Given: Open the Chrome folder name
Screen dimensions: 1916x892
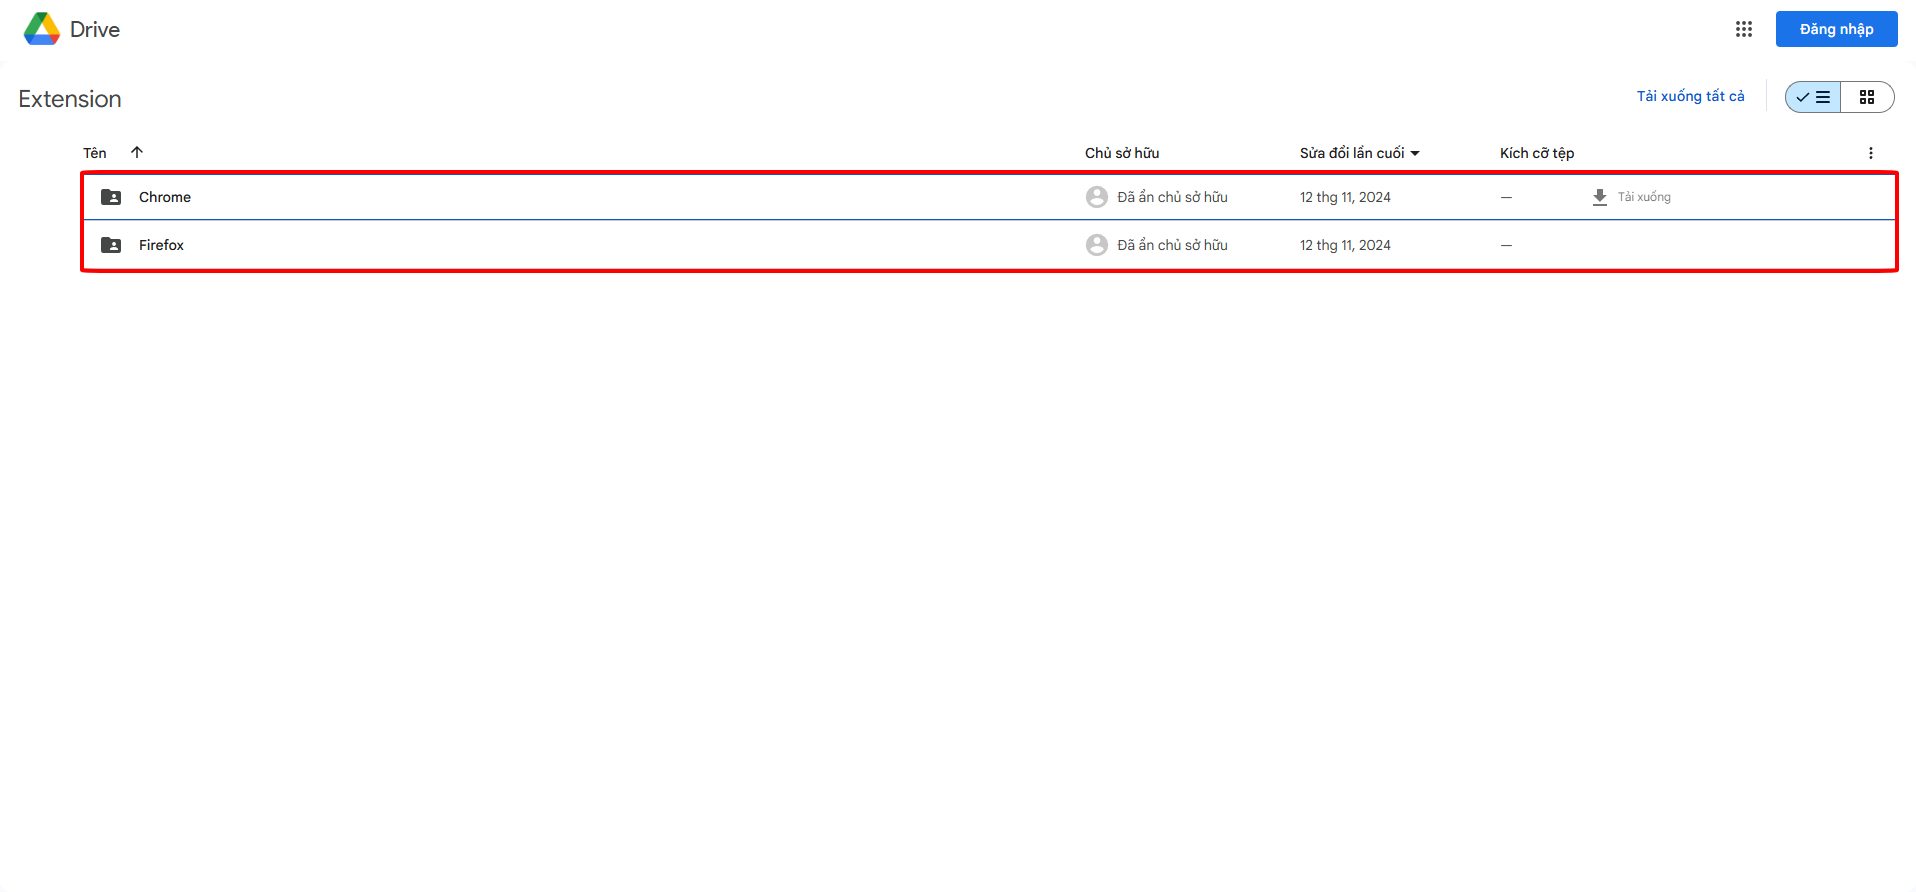Looking at the screenshot, I should [165, 197].
